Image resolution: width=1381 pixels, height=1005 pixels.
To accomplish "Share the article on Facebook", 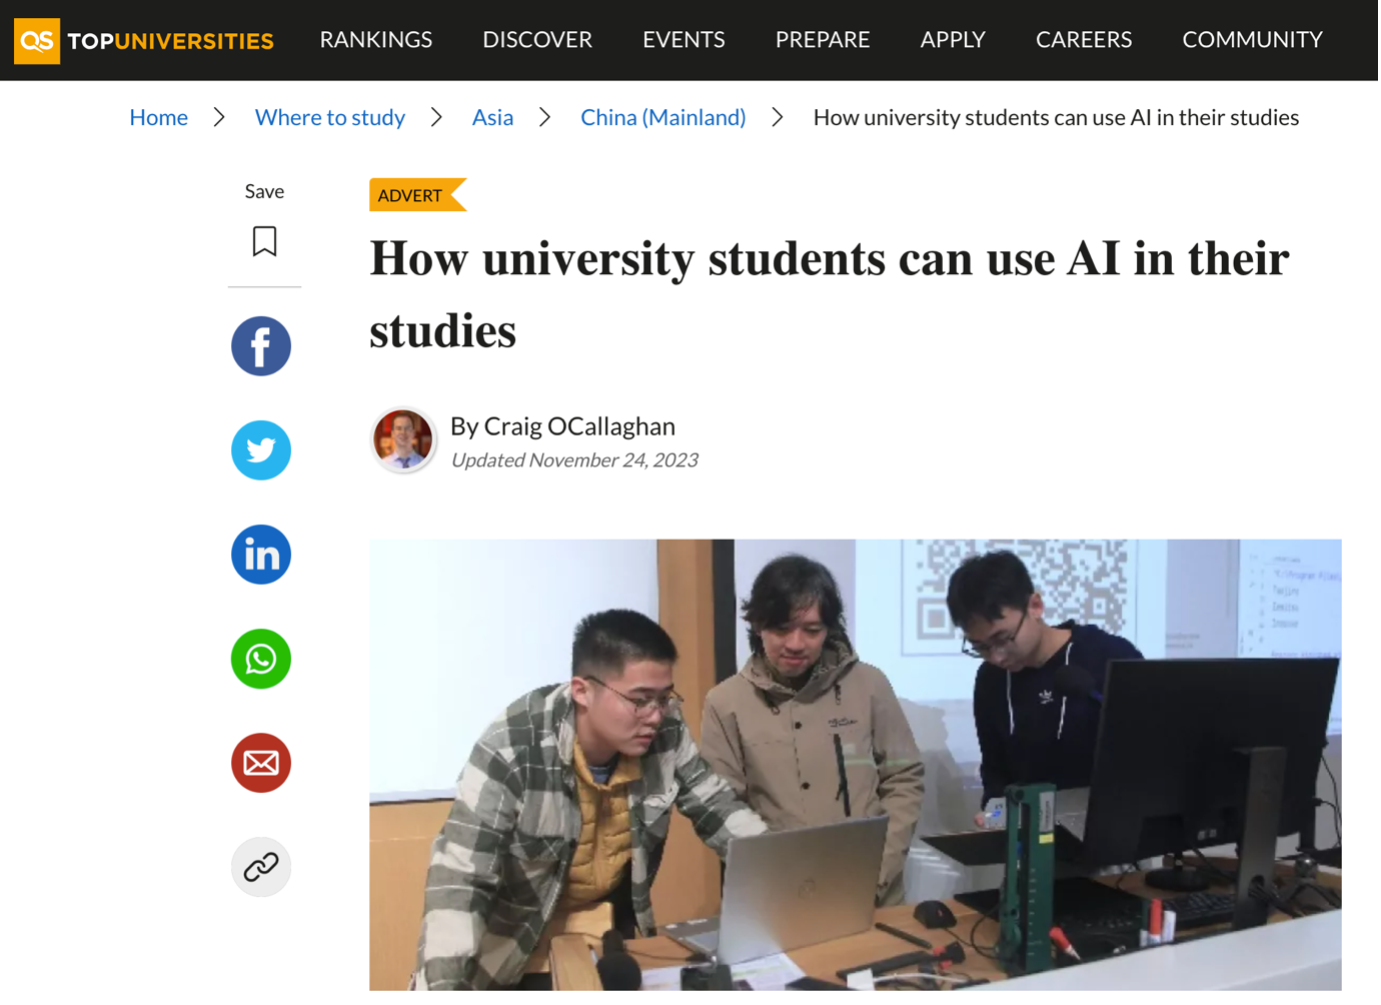I will 261,347.
